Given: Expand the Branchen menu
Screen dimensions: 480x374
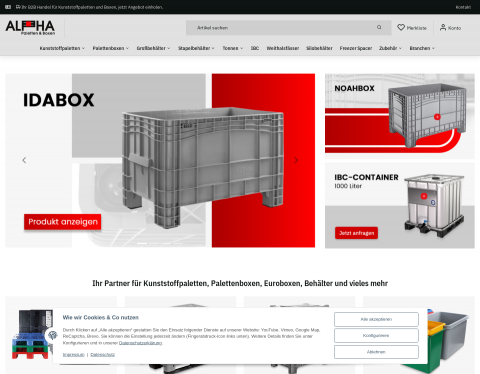Looking at the screenshot, I should point(422,48).
